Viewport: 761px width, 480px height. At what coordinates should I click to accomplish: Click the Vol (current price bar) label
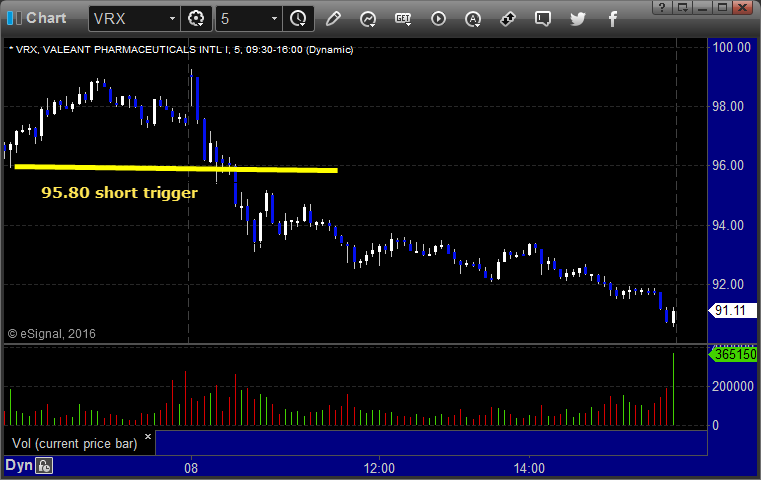point(75,444)
